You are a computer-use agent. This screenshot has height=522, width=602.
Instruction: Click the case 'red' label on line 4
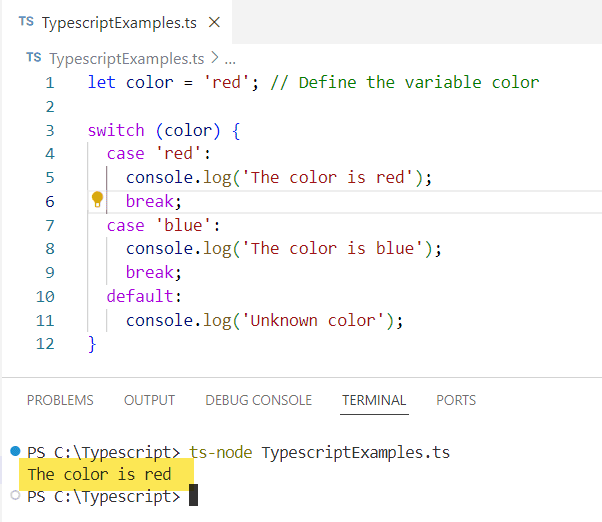(x=159, y=154)
